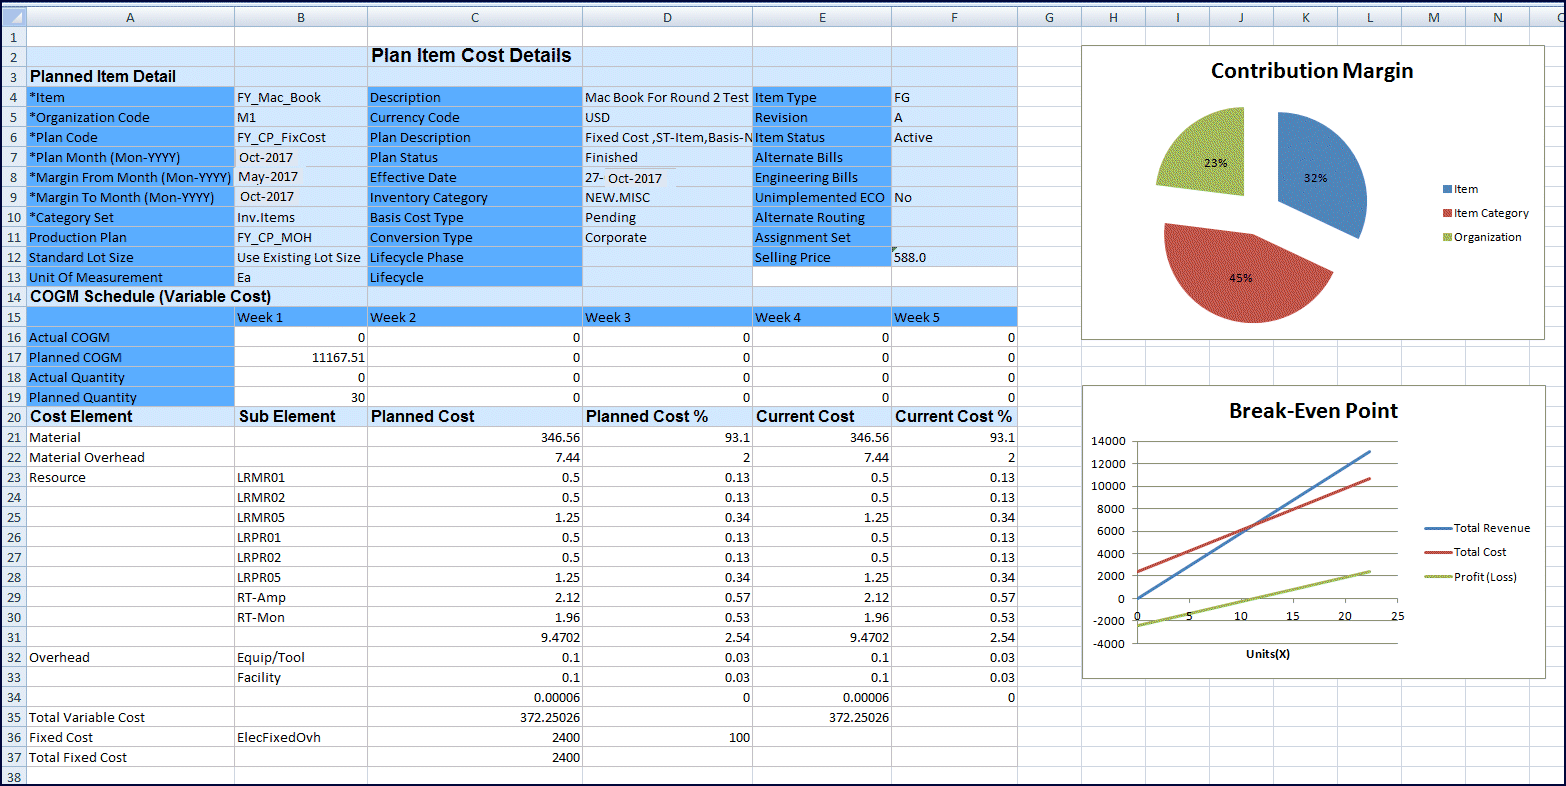Click the Break-Even Point chart title

(x=1313, y=411)
